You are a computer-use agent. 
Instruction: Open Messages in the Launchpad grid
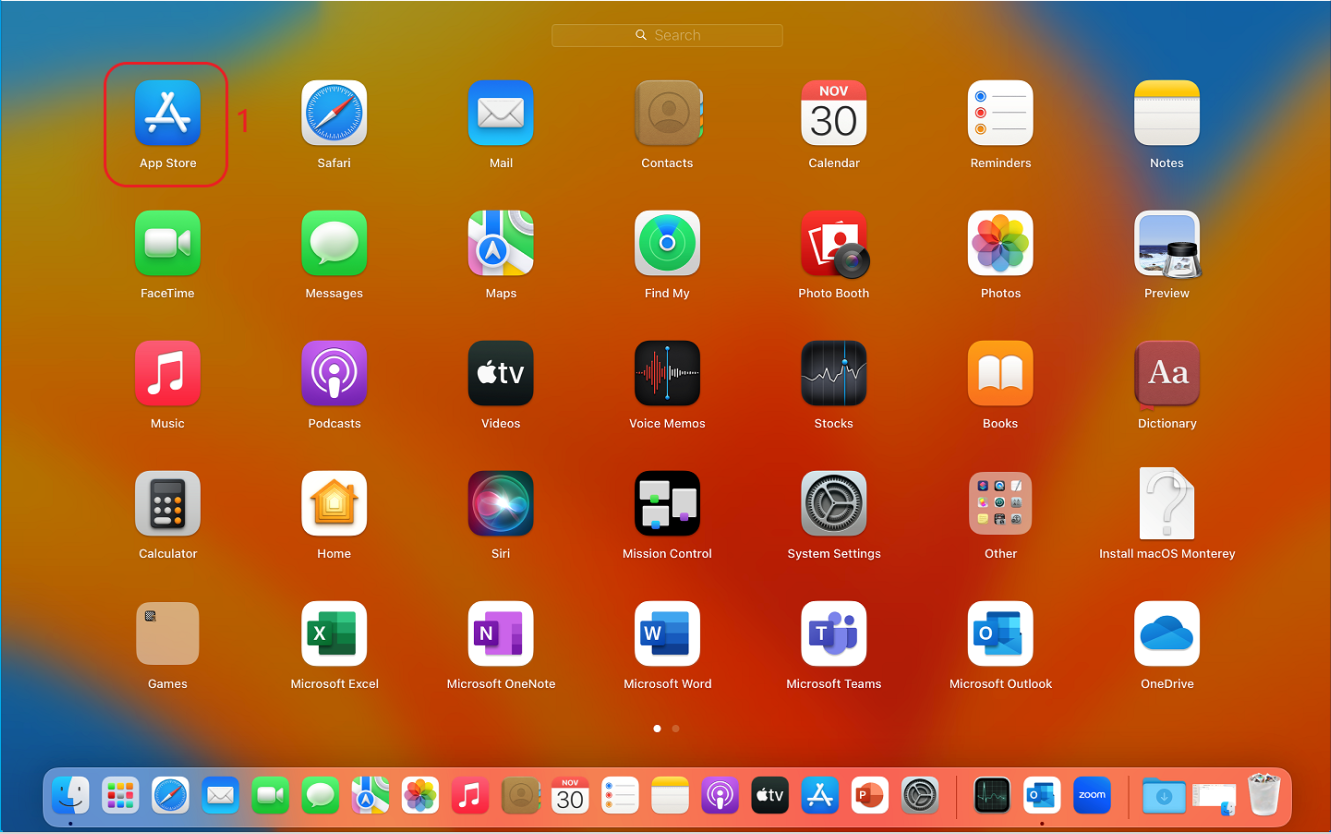coord(334,243)
